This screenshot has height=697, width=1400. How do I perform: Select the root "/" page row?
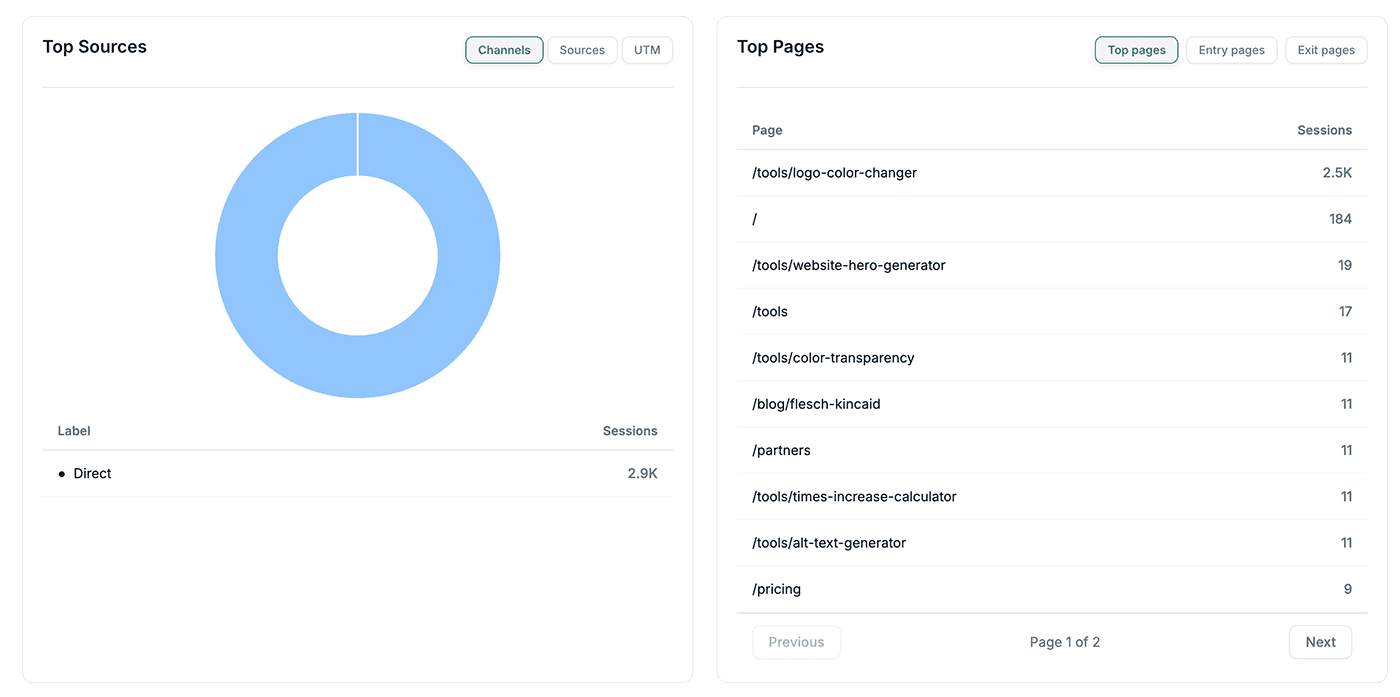1052,219
